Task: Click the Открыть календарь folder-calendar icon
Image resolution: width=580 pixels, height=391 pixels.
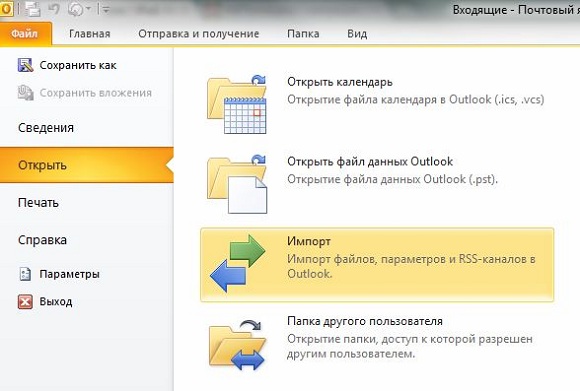Action: pos(237,104)
